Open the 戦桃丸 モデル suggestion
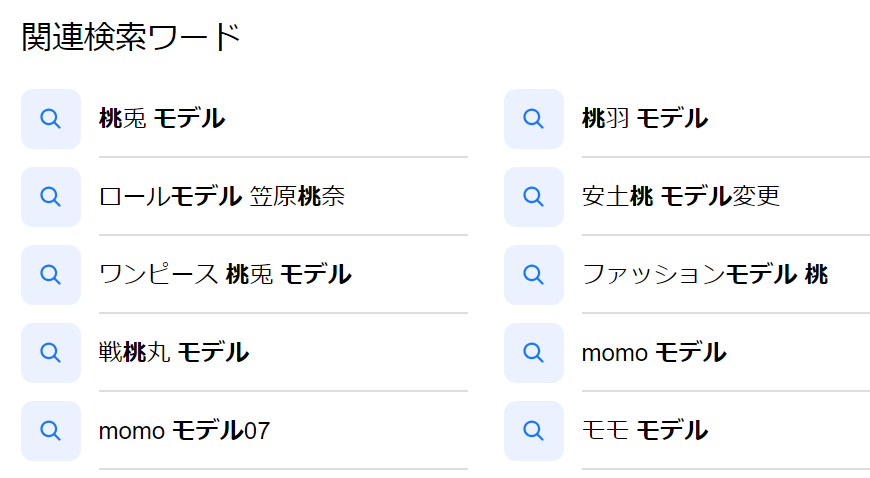 (x=174, y=353)
